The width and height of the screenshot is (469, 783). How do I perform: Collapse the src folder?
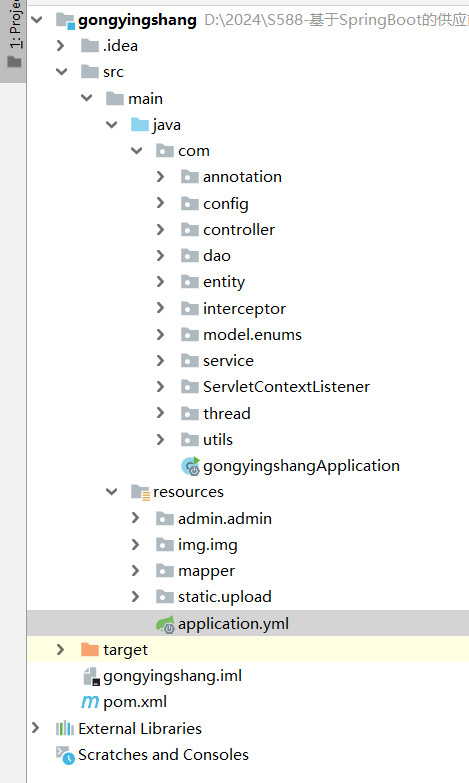click(61, 71)
